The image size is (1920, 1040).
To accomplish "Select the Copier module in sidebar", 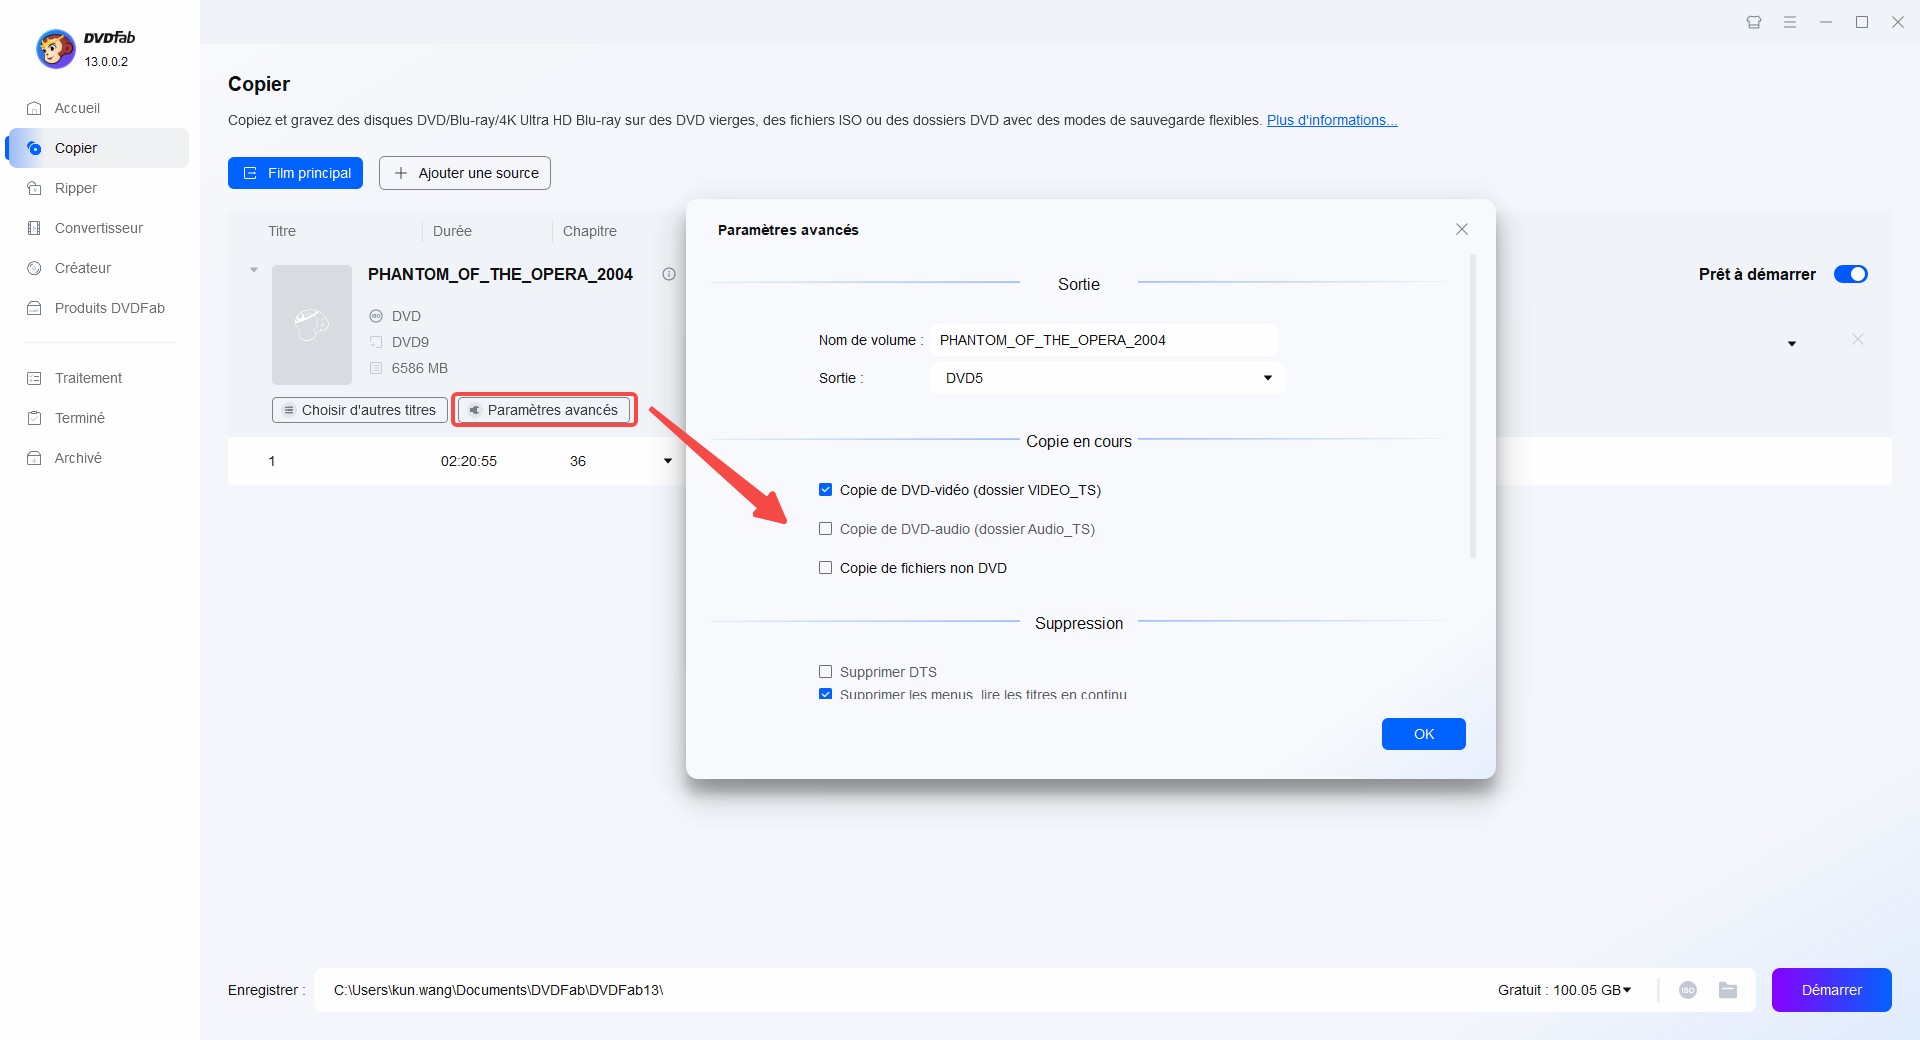I will (97, 148).
